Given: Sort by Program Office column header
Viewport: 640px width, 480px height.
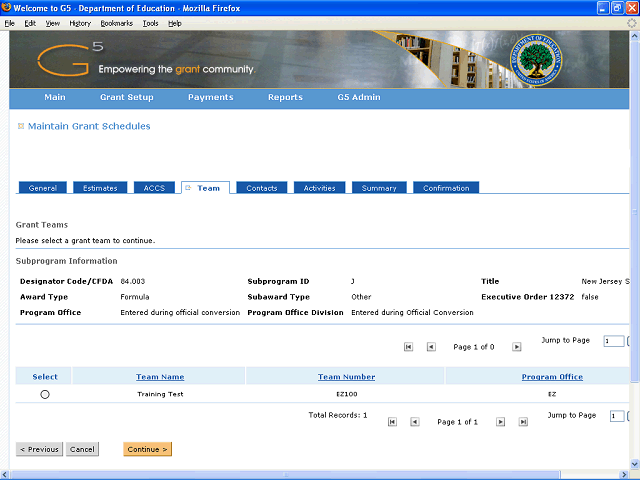Looking at the screenshot, I should (x=552, y=377).
